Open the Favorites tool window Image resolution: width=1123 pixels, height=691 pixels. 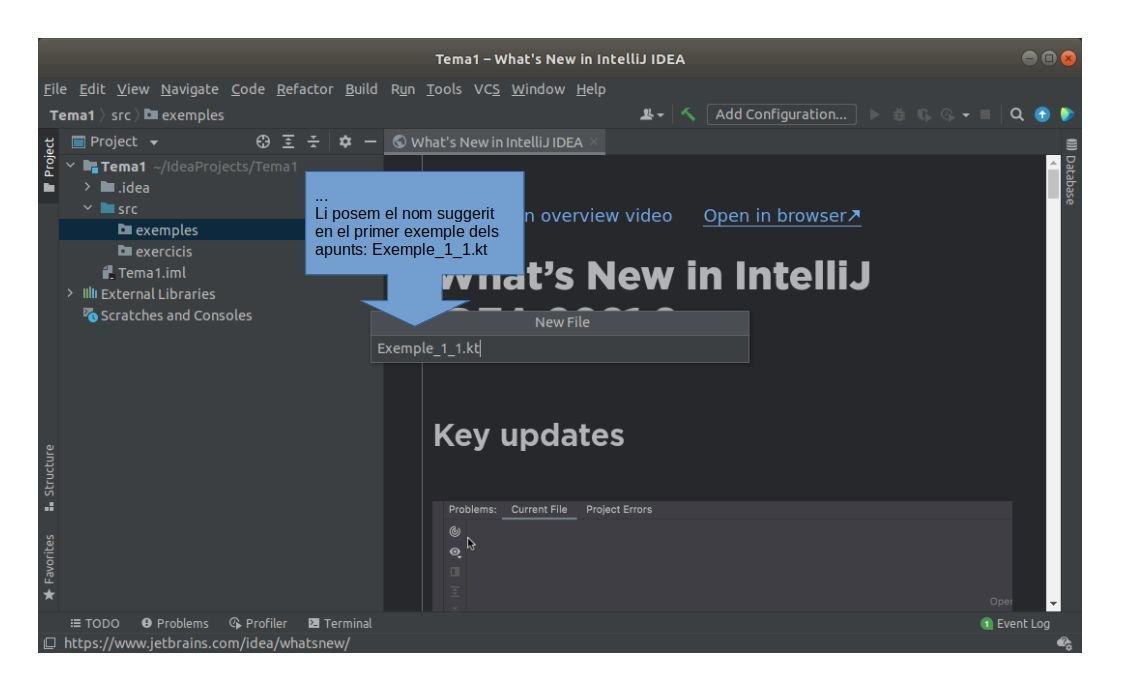coord(49,567)
